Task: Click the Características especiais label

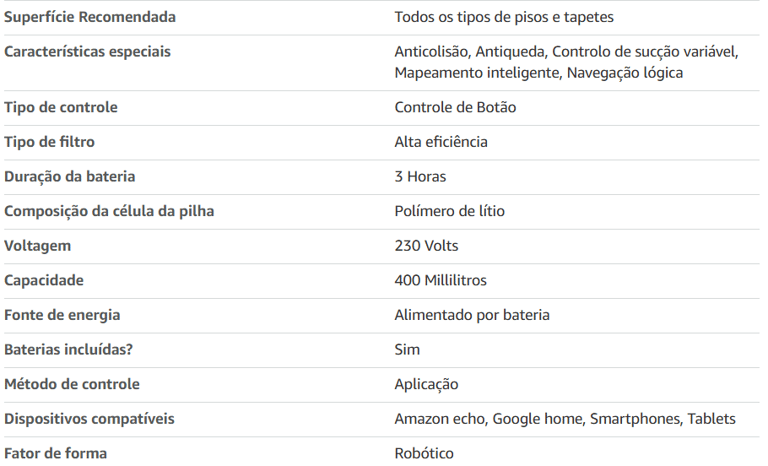Action: (87, 52)
